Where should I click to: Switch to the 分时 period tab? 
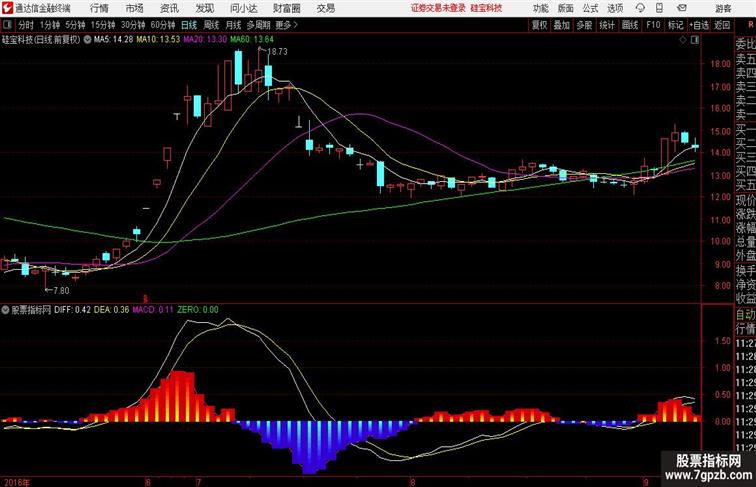coord(26,25)
